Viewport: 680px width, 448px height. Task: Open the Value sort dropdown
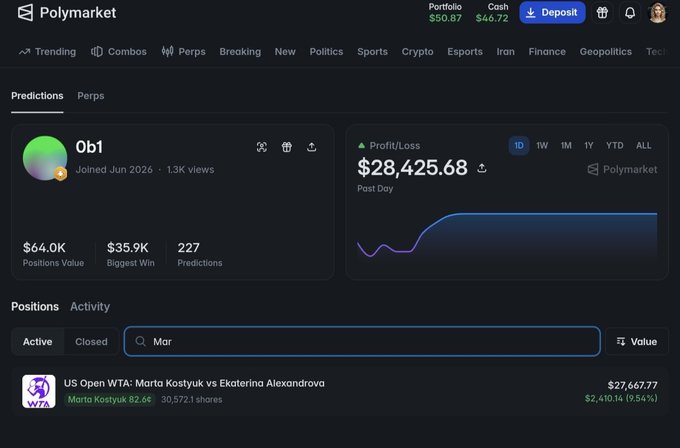637,342
